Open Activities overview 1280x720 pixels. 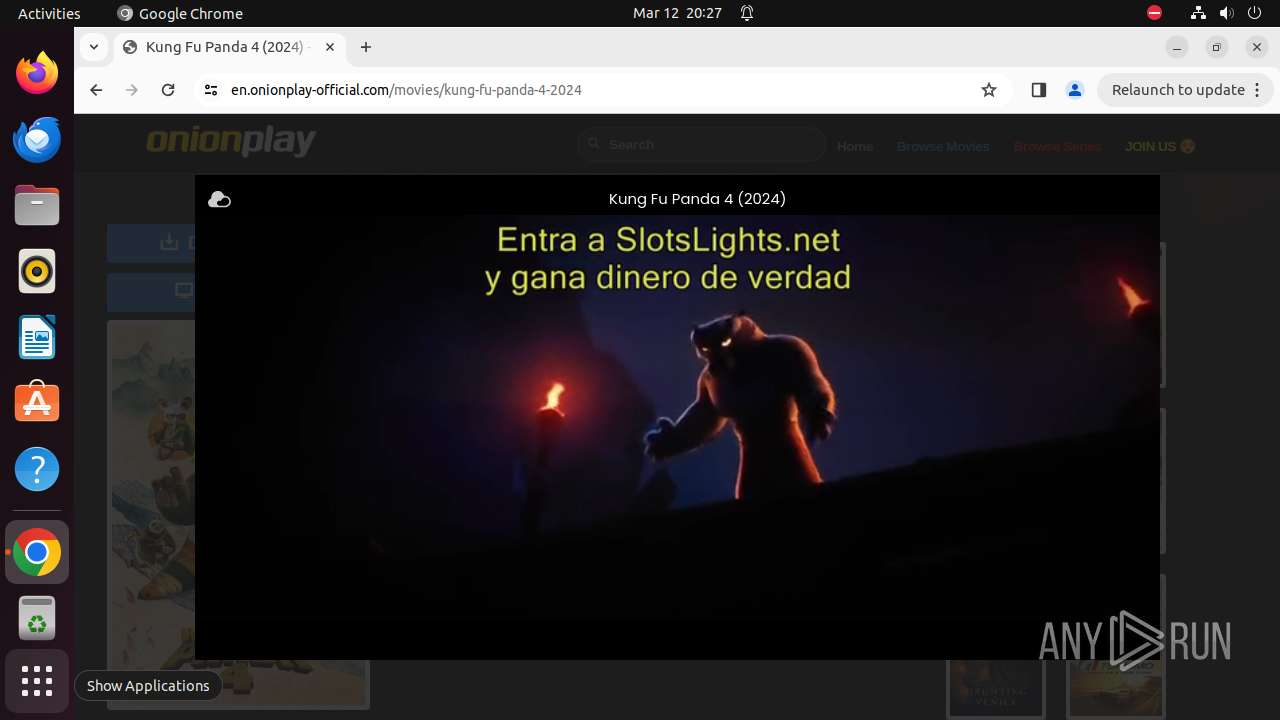click(x=49, y=13)
